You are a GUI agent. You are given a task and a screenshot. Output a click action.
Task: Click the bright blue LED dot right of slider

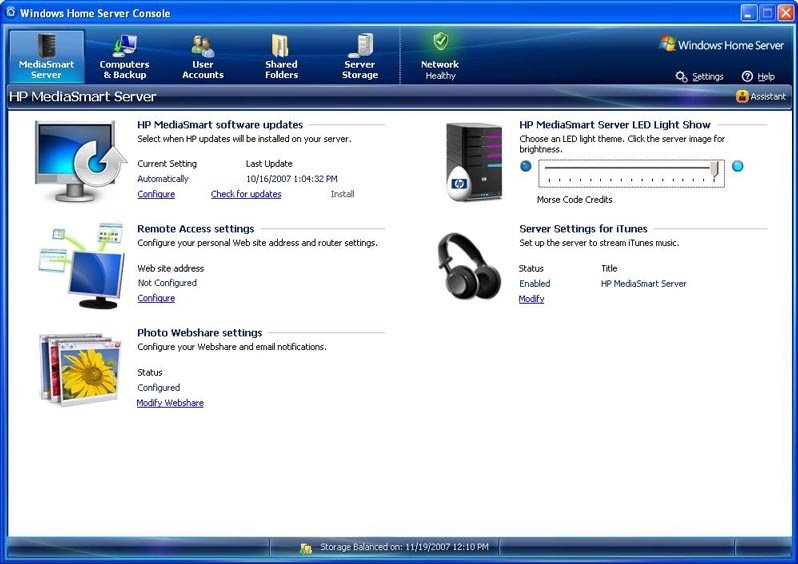tap(737, 166)
